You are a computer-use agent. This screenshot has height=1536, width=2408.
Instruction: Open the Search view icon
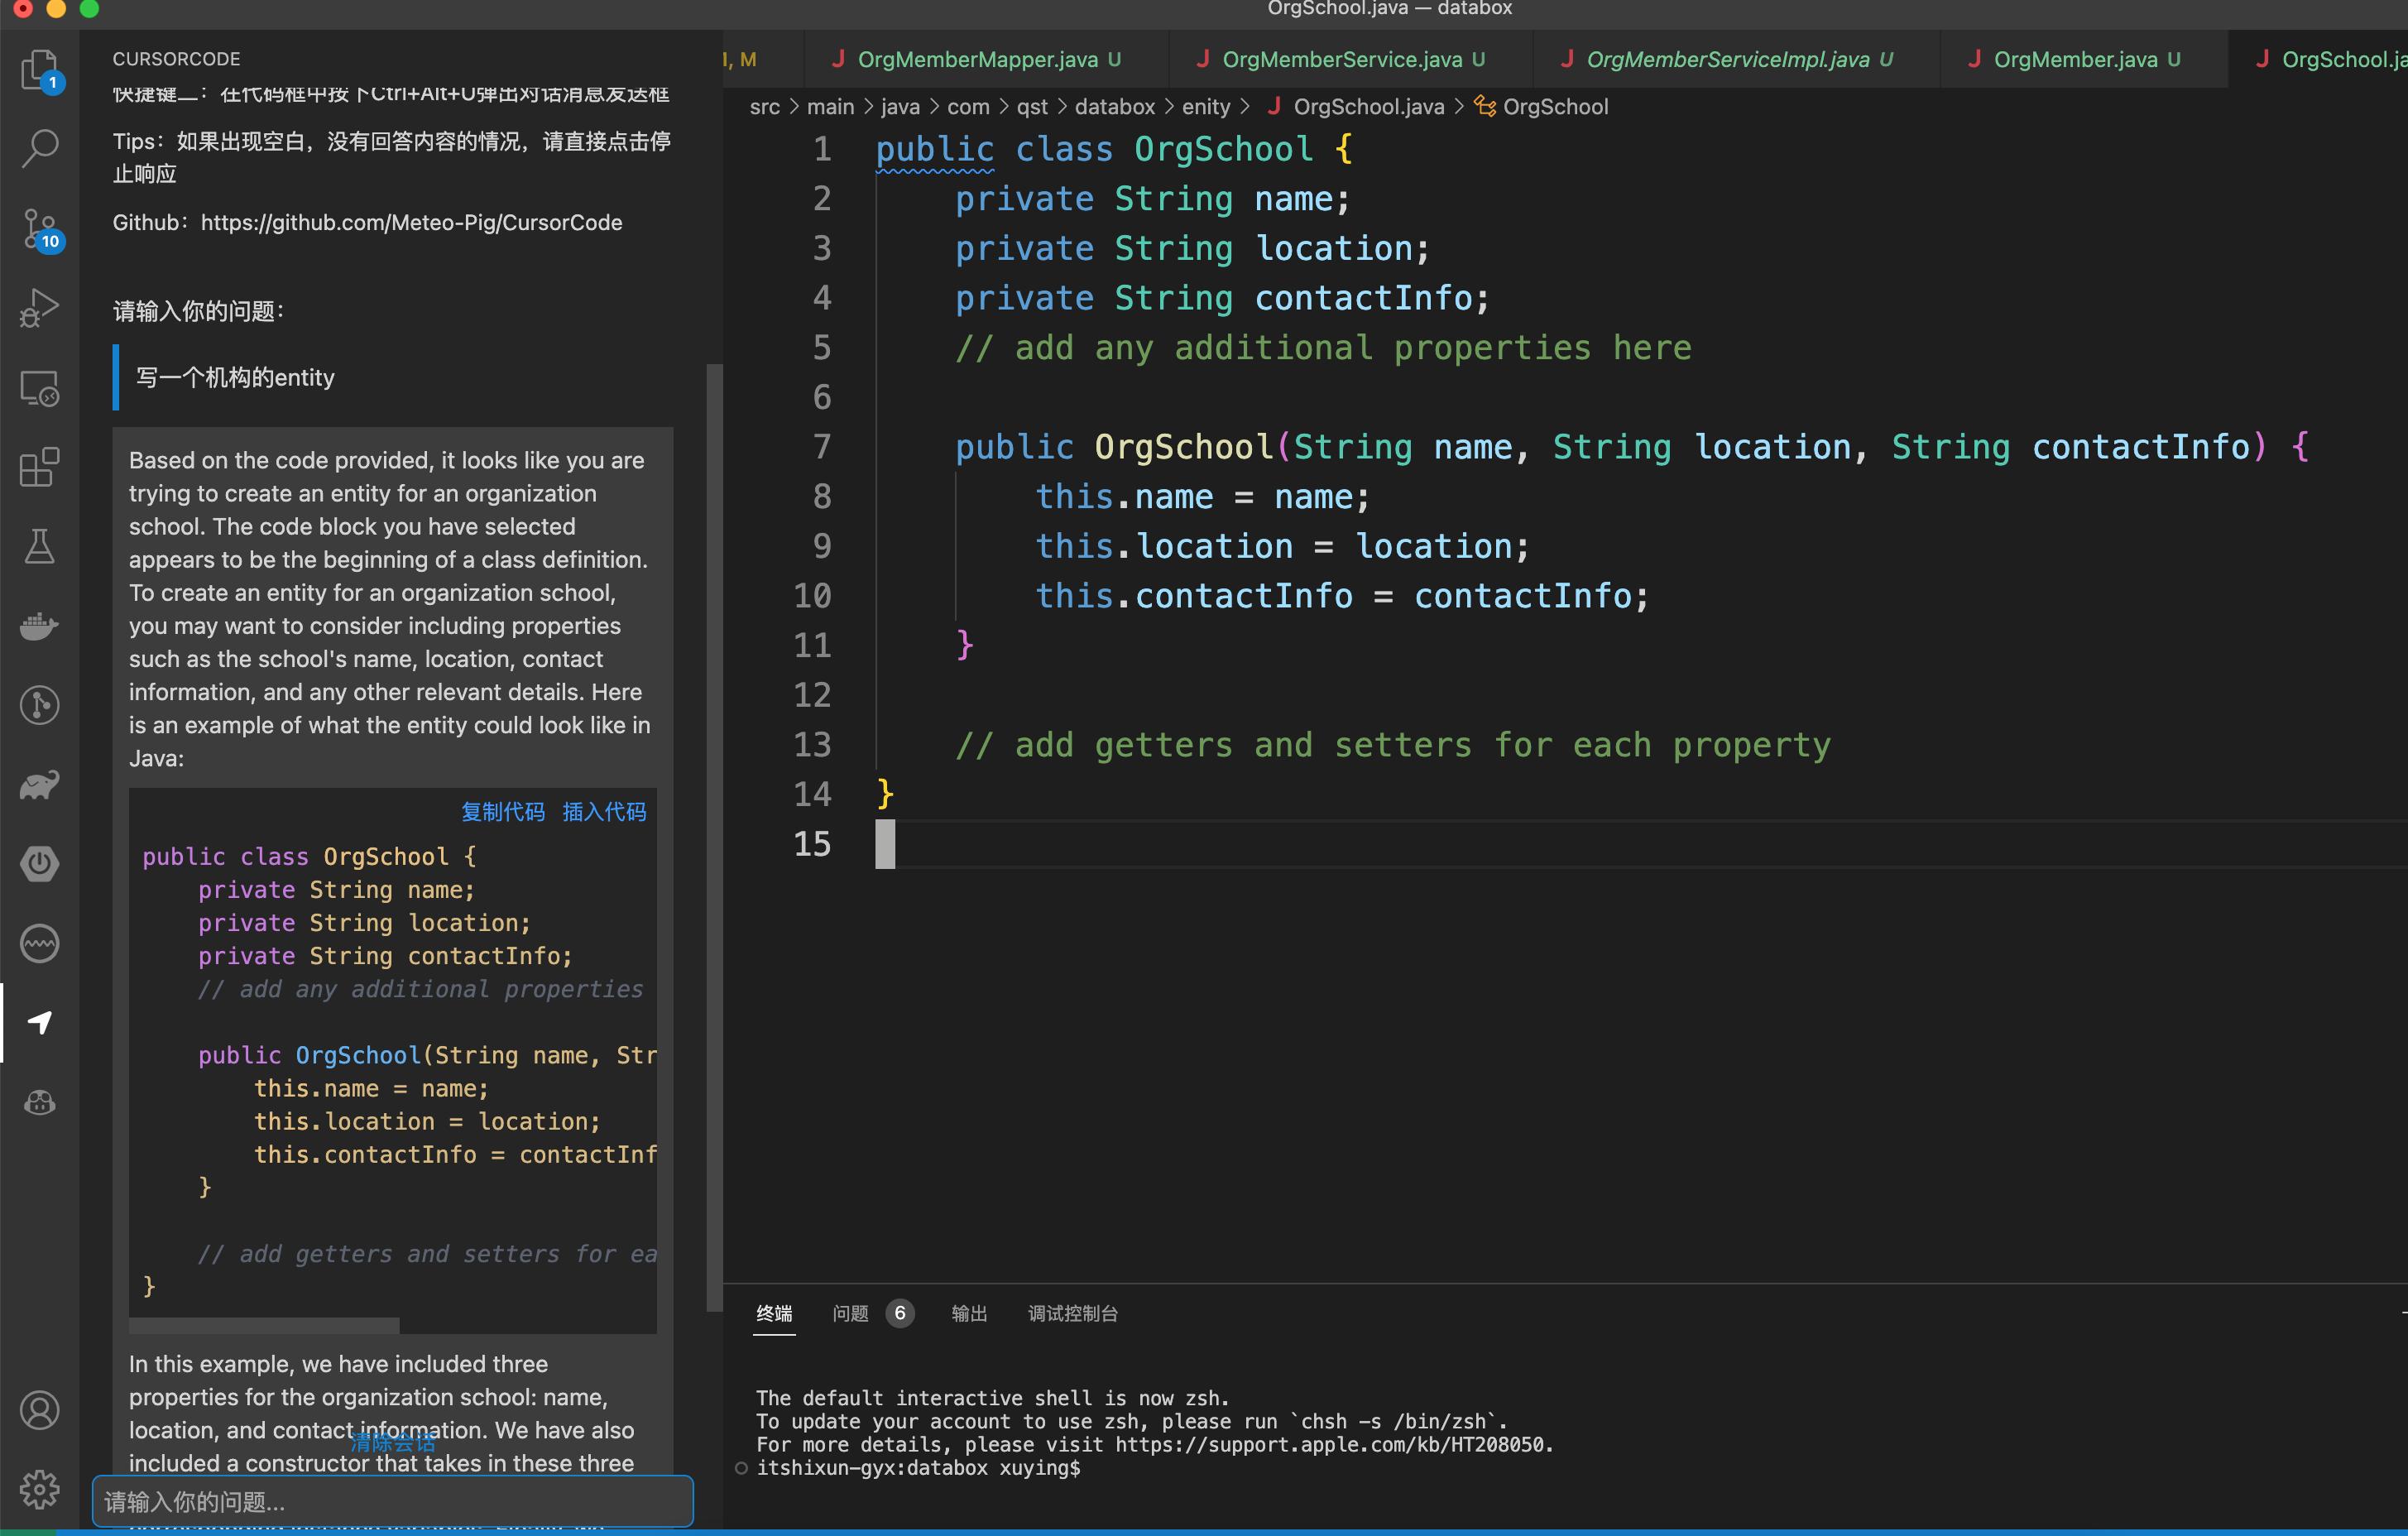39,148
